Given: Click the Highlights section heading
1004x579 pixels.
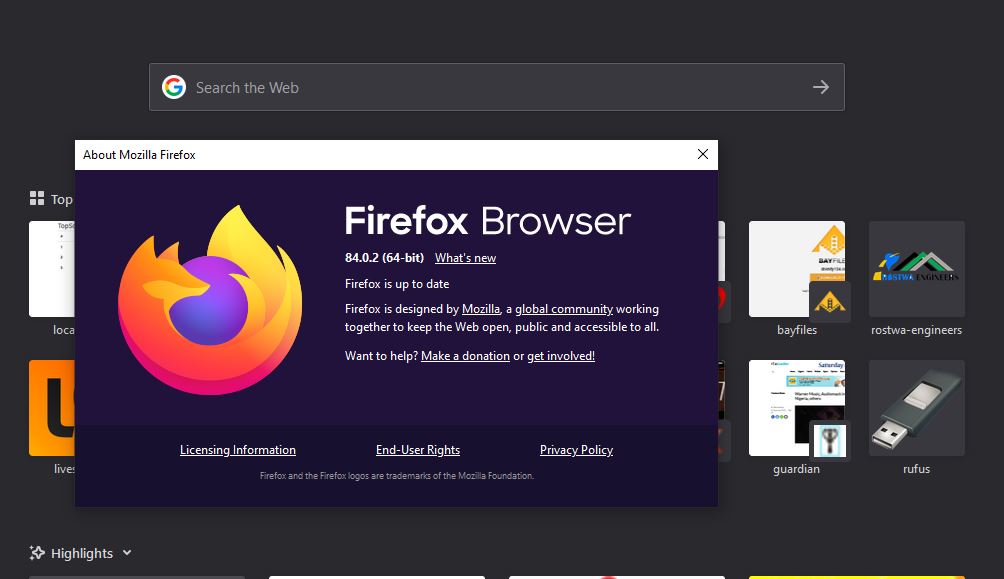Looking at the screenshot, I should click(82, 553).
